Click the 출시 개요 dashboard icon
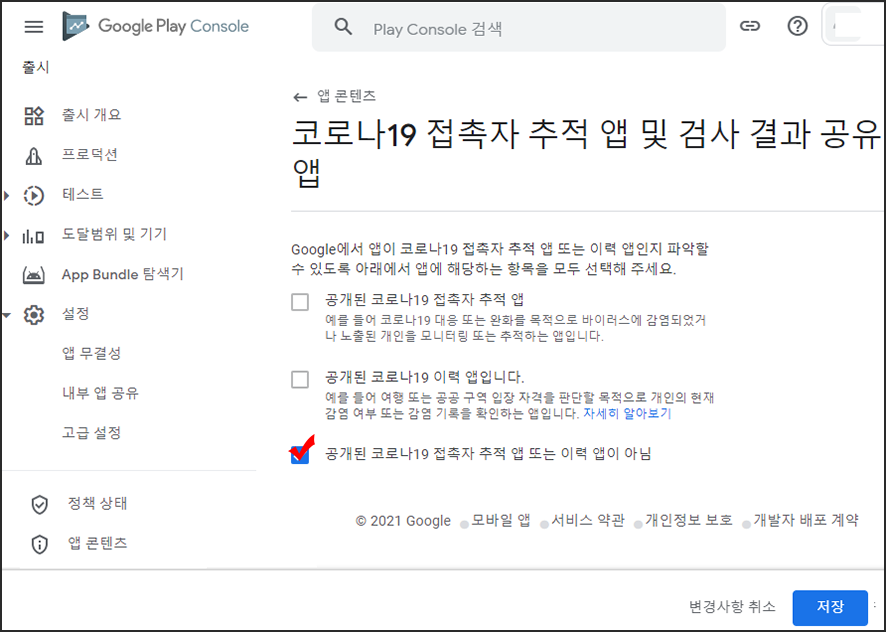The width and height of the screenshot is (886, 632). (x=34, y=115)
